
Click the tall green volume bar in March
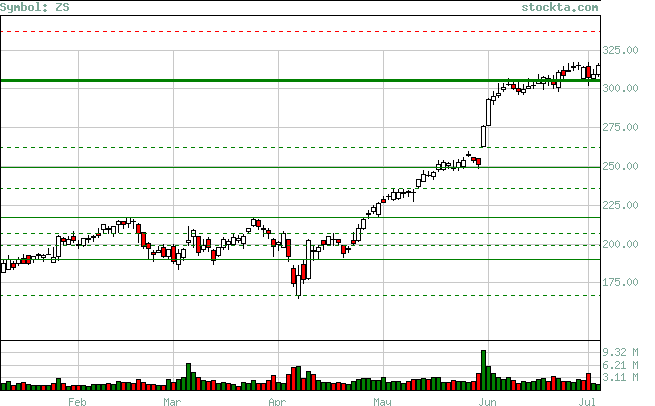(188, 377)
